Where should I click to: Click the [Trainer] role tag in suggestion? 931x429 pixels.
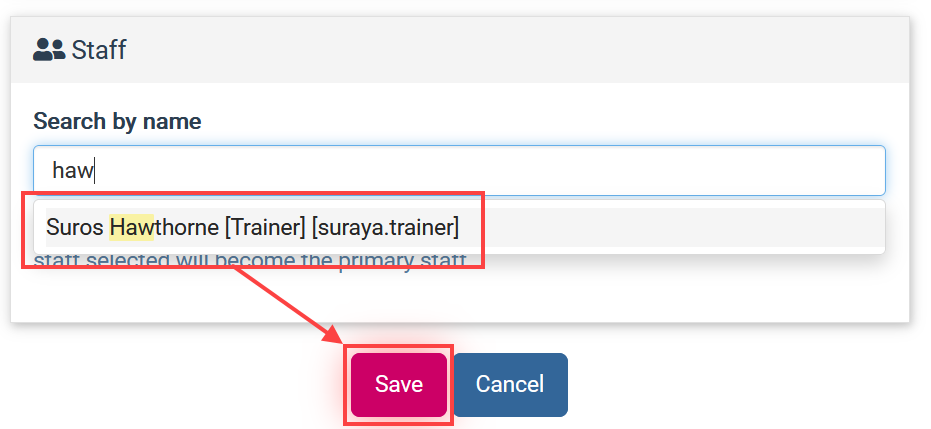pyautogui.click(x=265, y=227)
